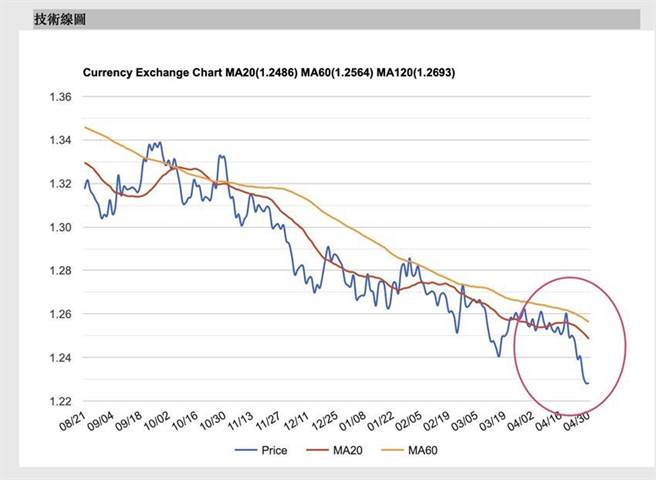This screenshot has width=656, height=480.
Task: Click the blue Price legend line marker
Action: click(245, 451)
